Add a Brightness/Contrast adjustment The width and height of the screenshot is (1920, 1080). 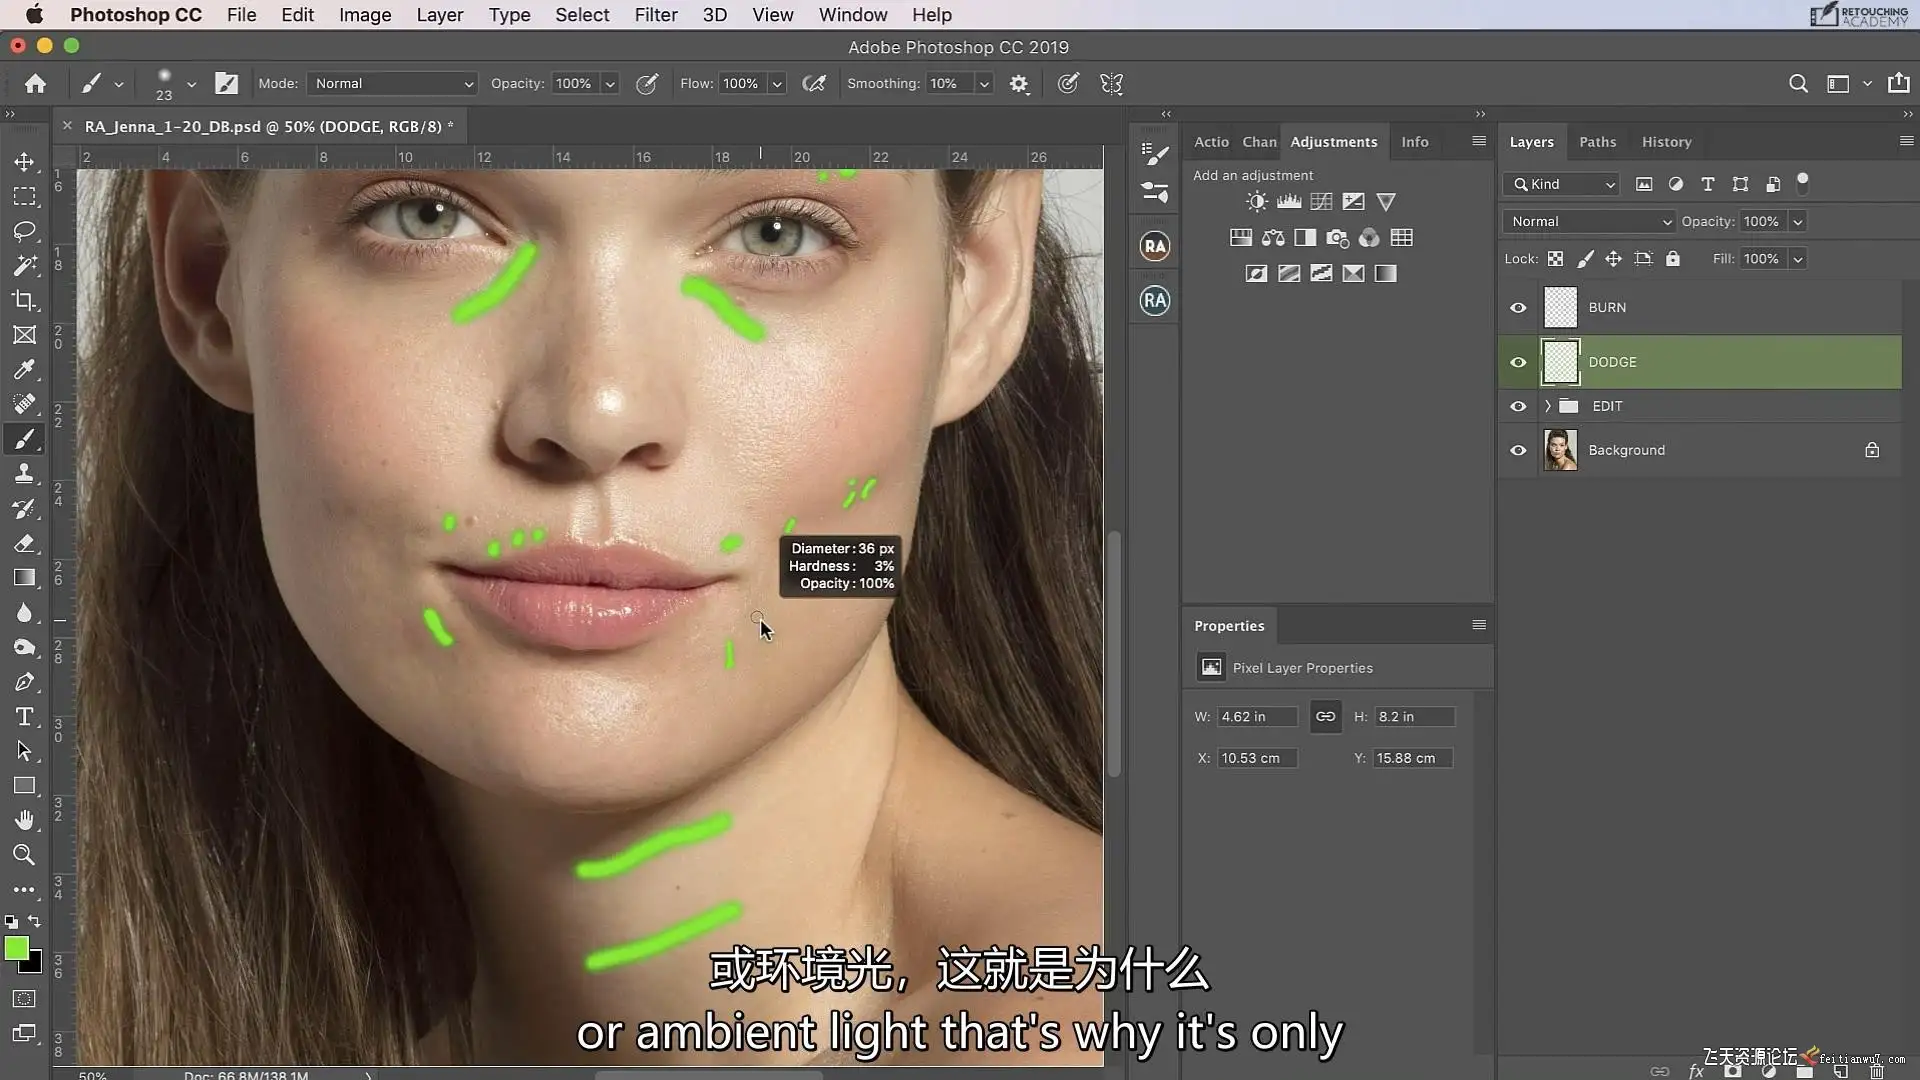coord(1257,202)
